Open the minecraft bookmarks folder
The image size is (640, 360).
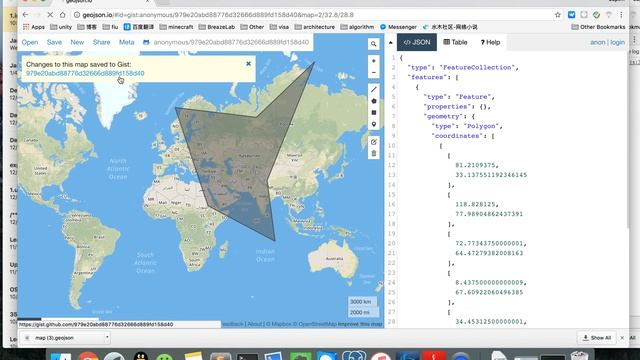[176, 27]
